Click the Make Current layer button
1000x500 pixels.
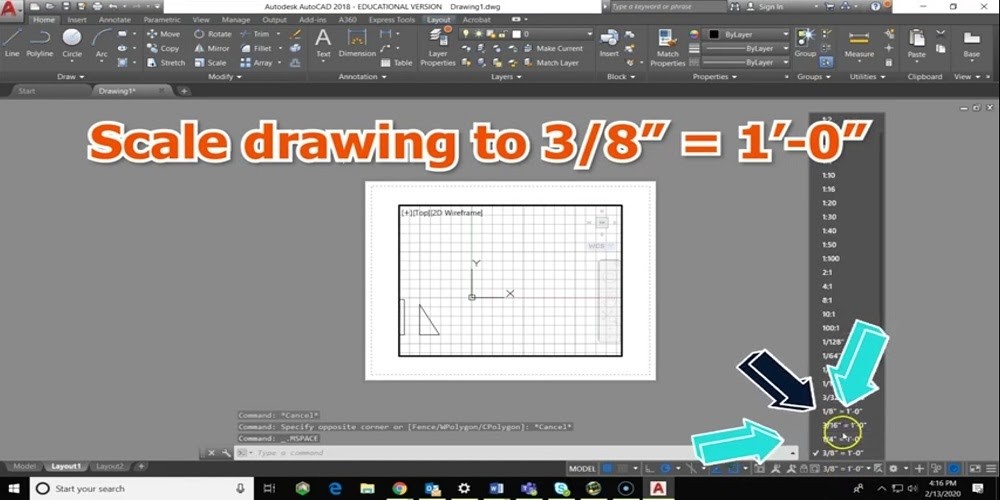(553, 48)
